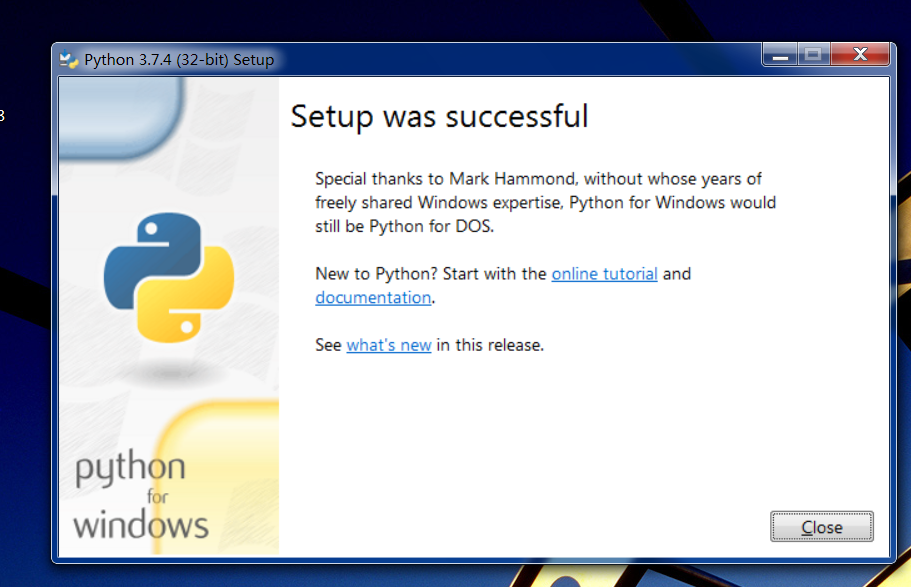Image resolution: width=911 pixels, height=587 pixels.
Task: Click the 'python for windows' text
Action: pos(140,496)
